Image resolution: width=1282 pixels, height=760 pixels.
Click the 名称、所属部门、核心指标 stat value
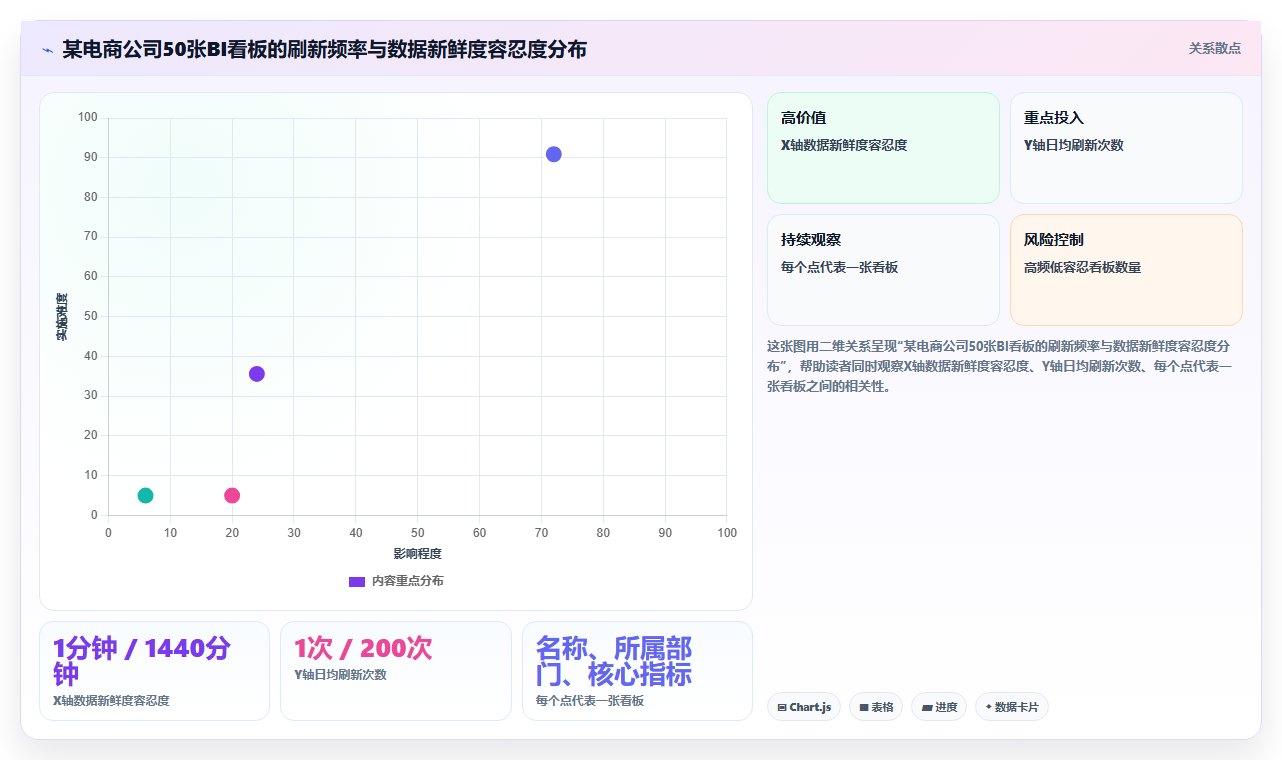coord(614,660)
